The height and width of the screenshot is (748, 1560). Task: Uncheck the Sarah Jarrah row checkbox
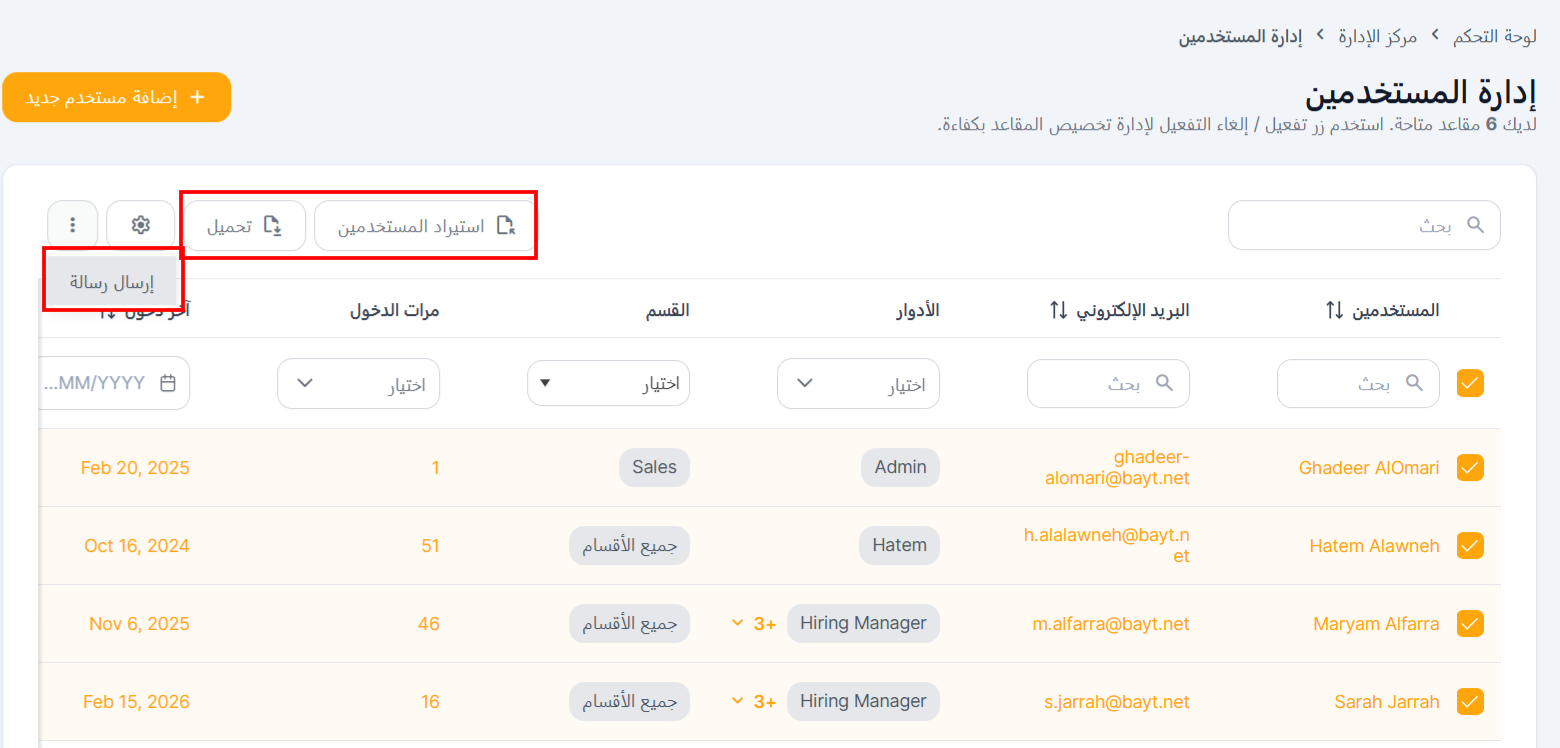[1470, 702]
